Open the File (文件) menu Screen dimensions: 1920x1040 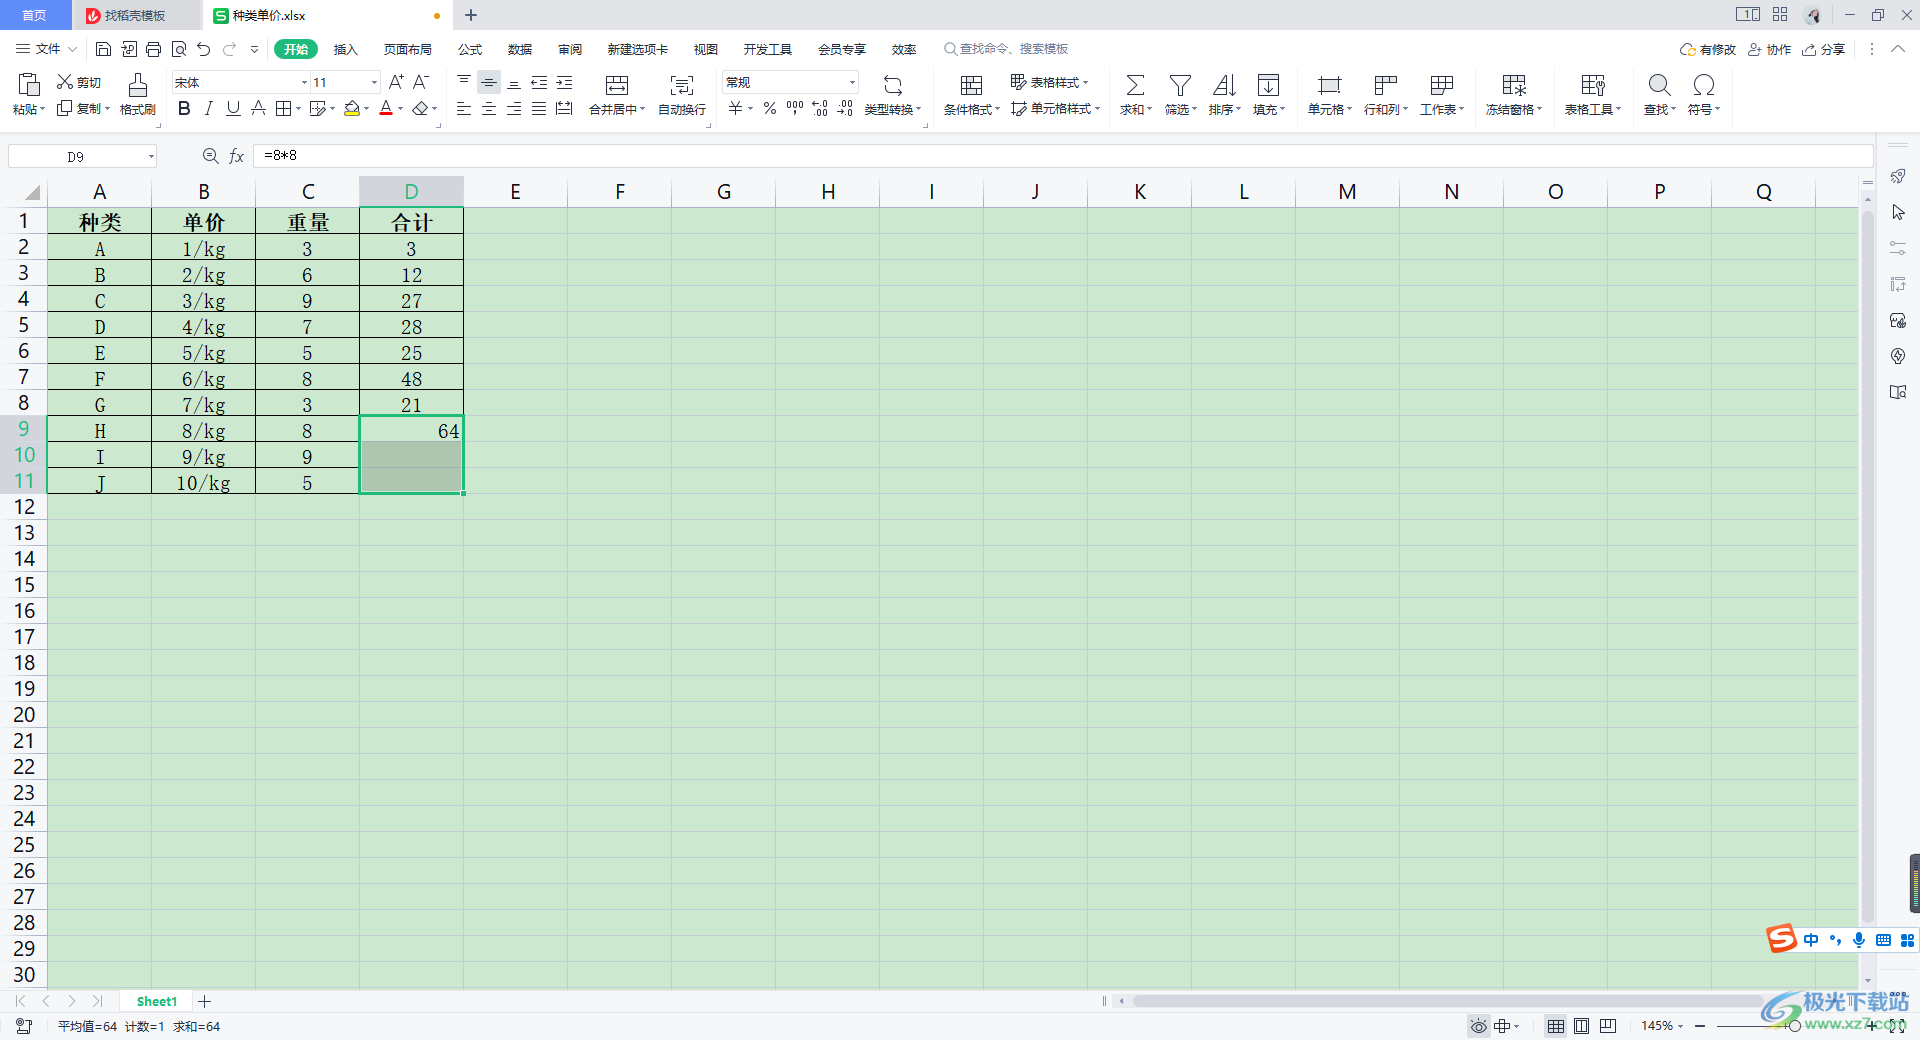click(x=46, y=49)
